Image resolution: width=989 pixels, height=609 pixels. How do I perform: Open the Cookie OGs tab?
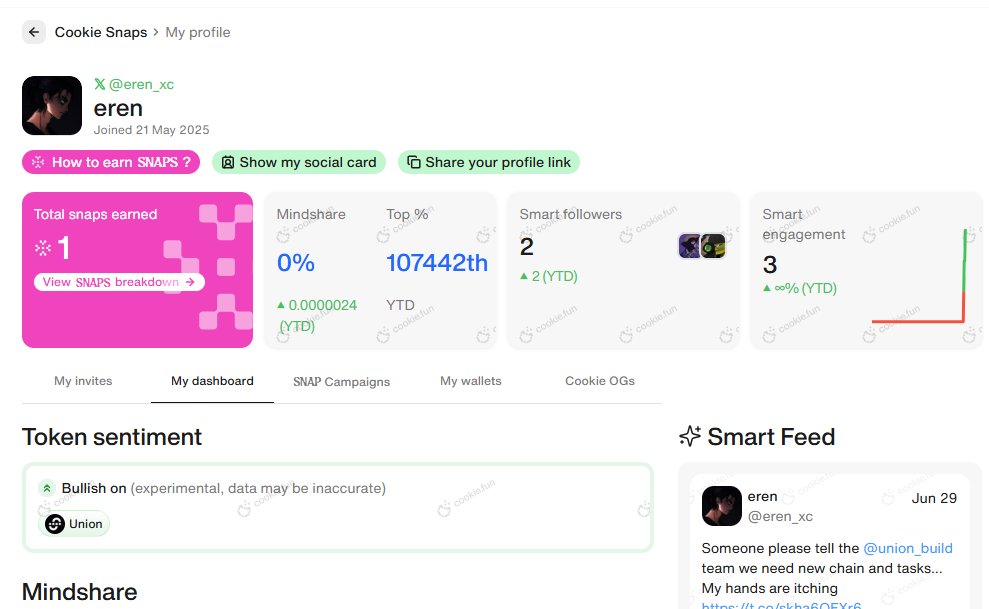pyautogui.click(x=600, y=381)
